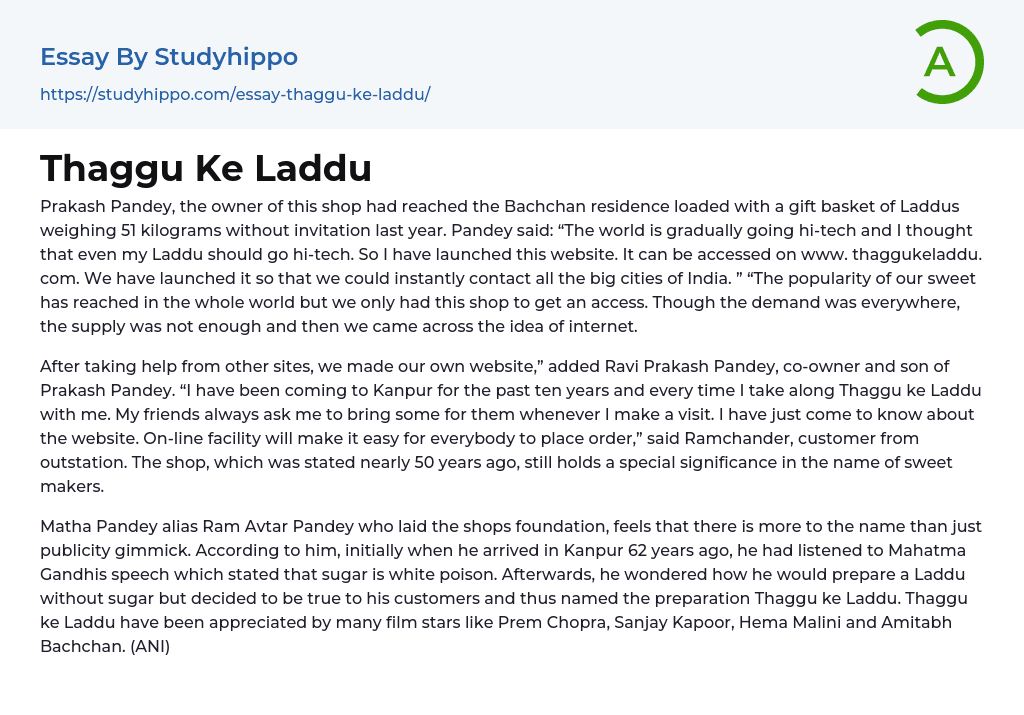Open the studyhippo.com essay URL link
Viewport: 1024px width, 715px height.
click(x=235, y=95)
